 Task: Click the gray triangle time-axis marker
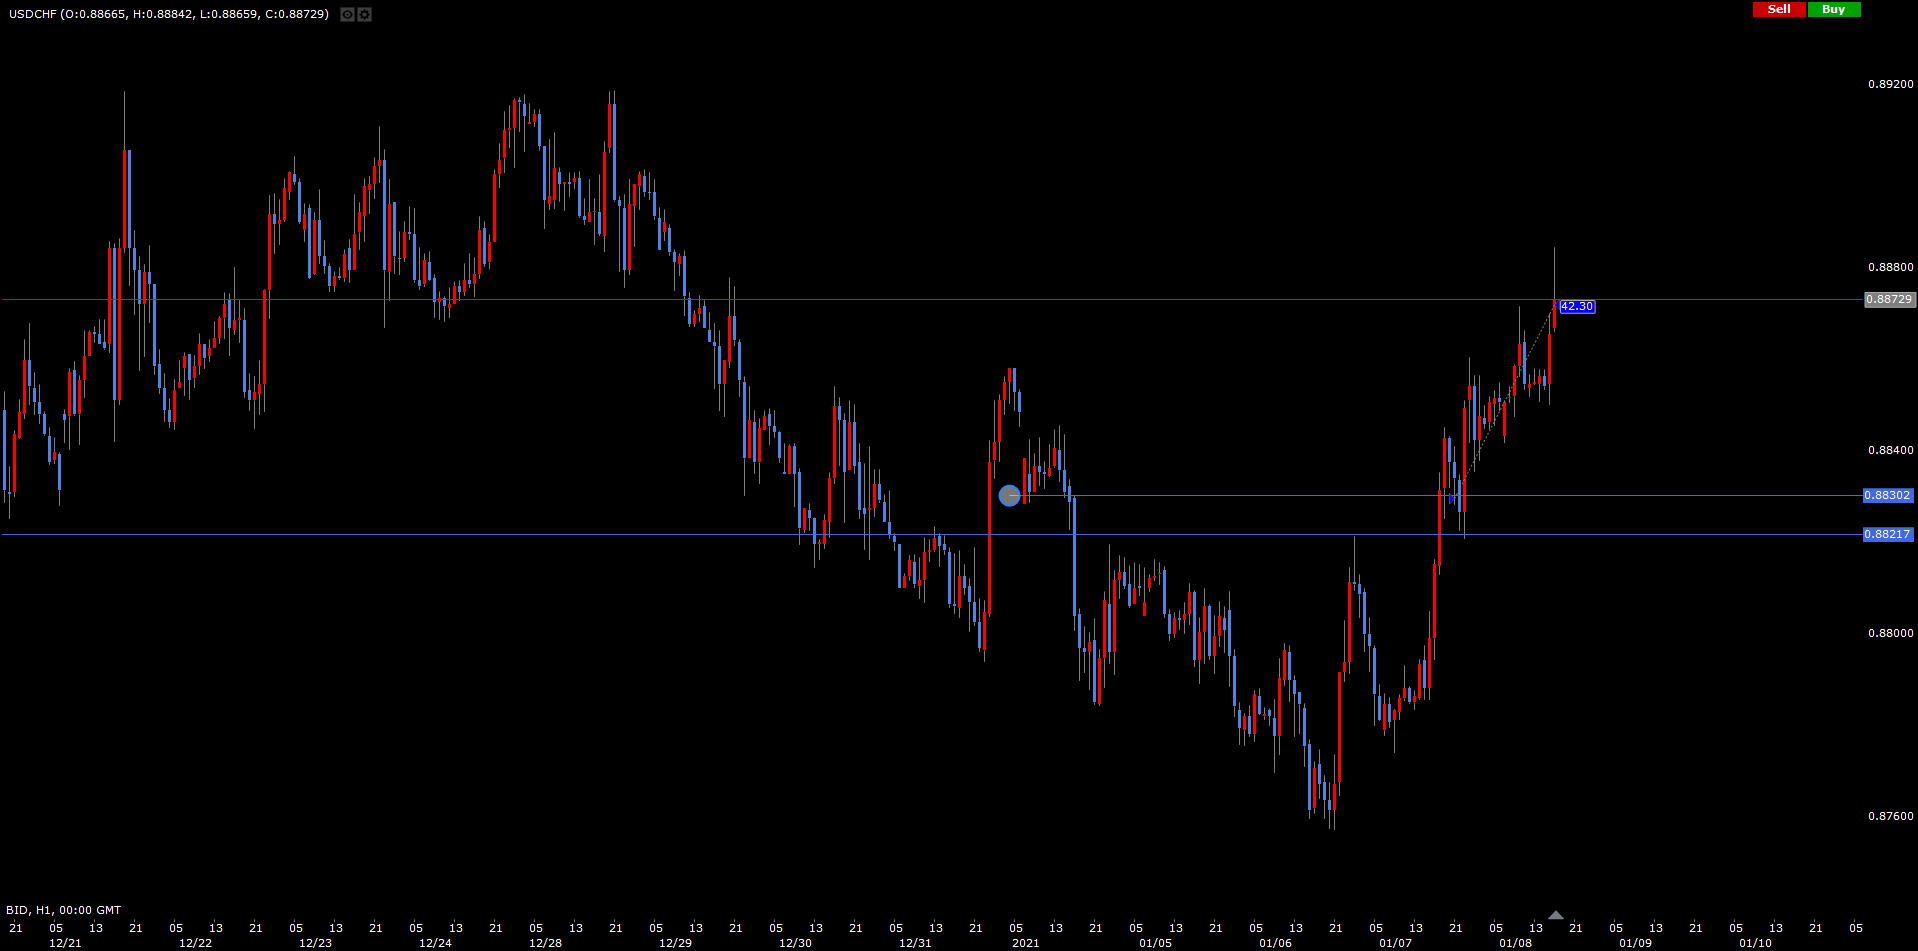(1555, 915)
